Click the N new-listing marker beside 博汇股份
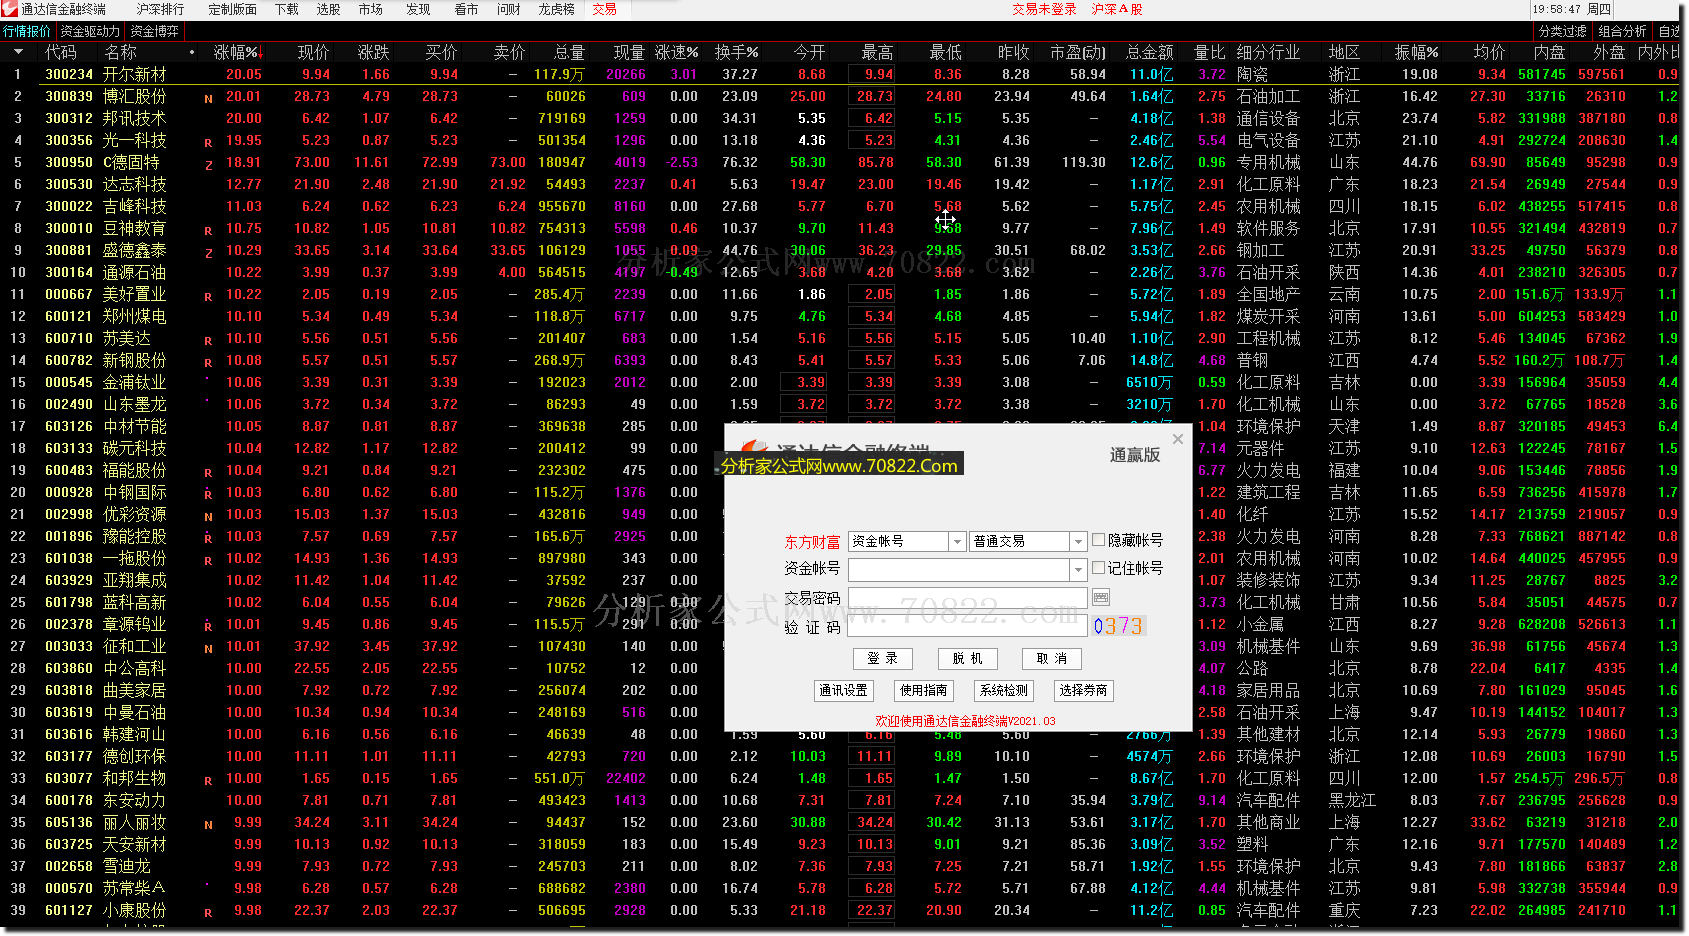 208,98
